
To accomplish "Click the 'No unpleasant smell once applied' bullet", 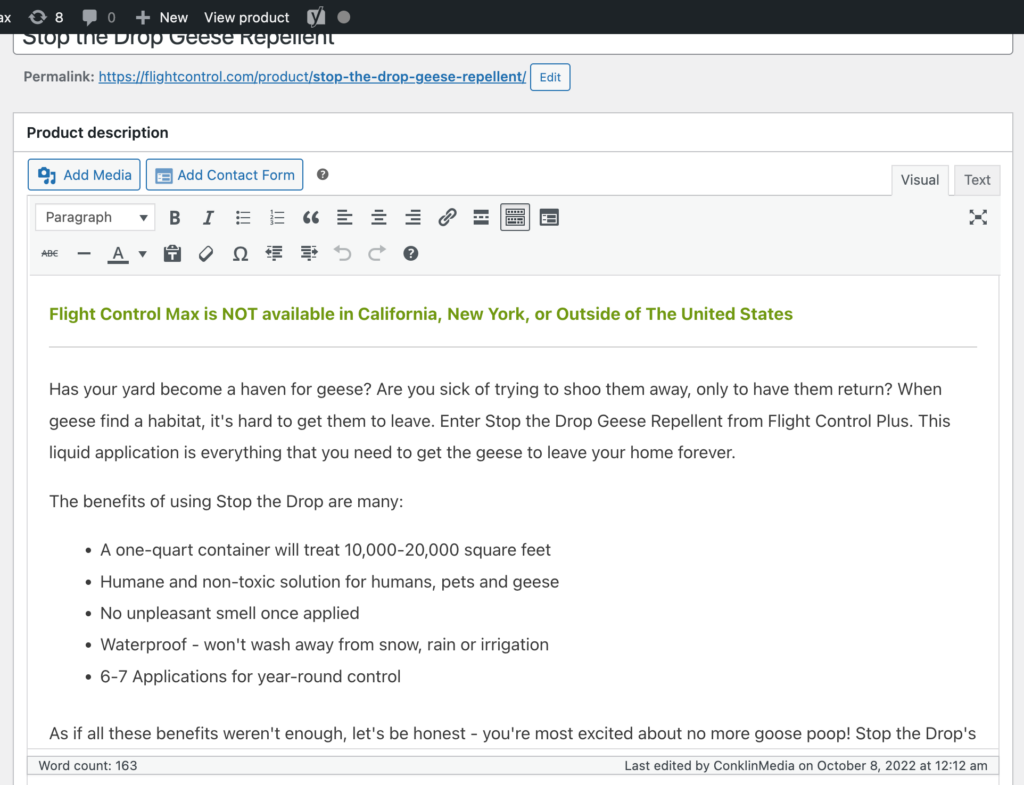I will coord(229,613).
